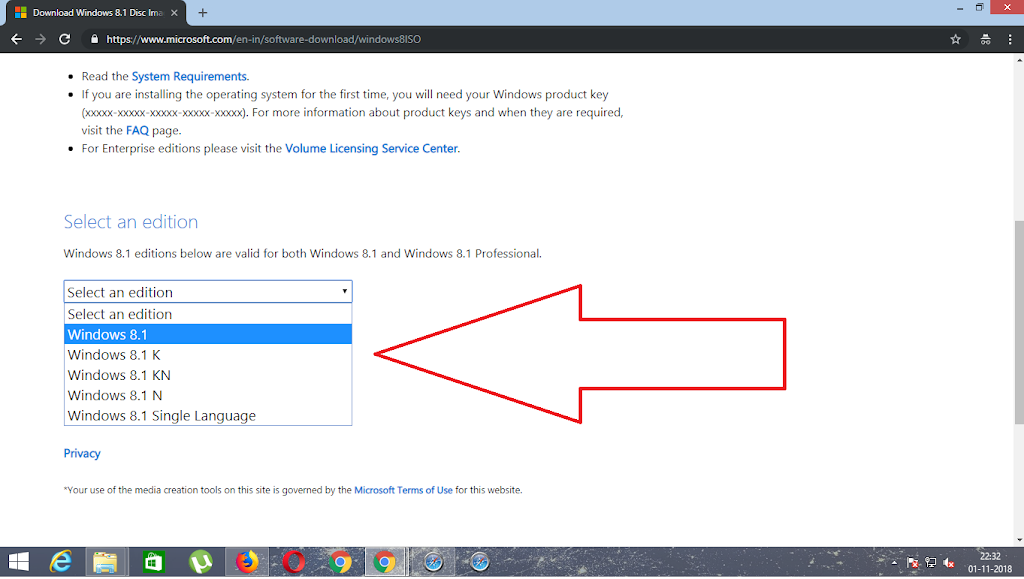Visit the Volume Licensing Service Center link
This screenshot has height=579, width=1024.
371,148
